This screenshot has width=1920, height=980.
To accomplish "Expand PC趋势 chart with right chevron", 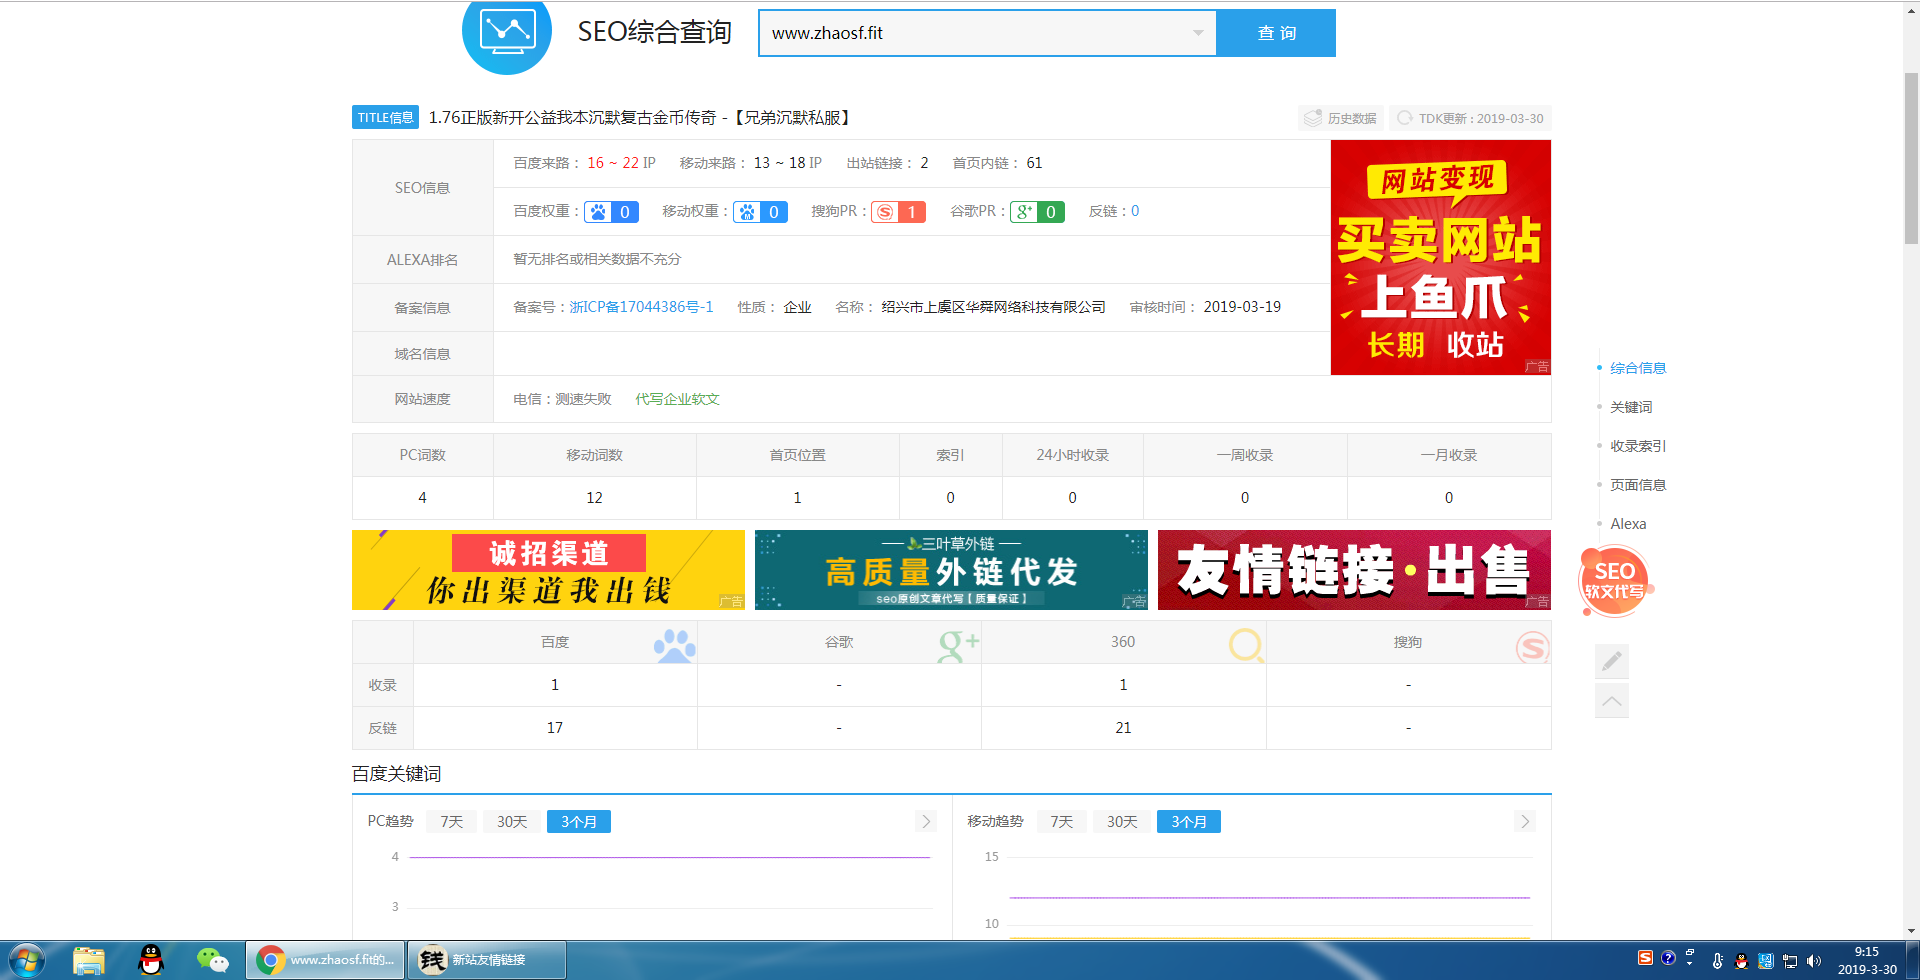I will (x=926, y=822).
